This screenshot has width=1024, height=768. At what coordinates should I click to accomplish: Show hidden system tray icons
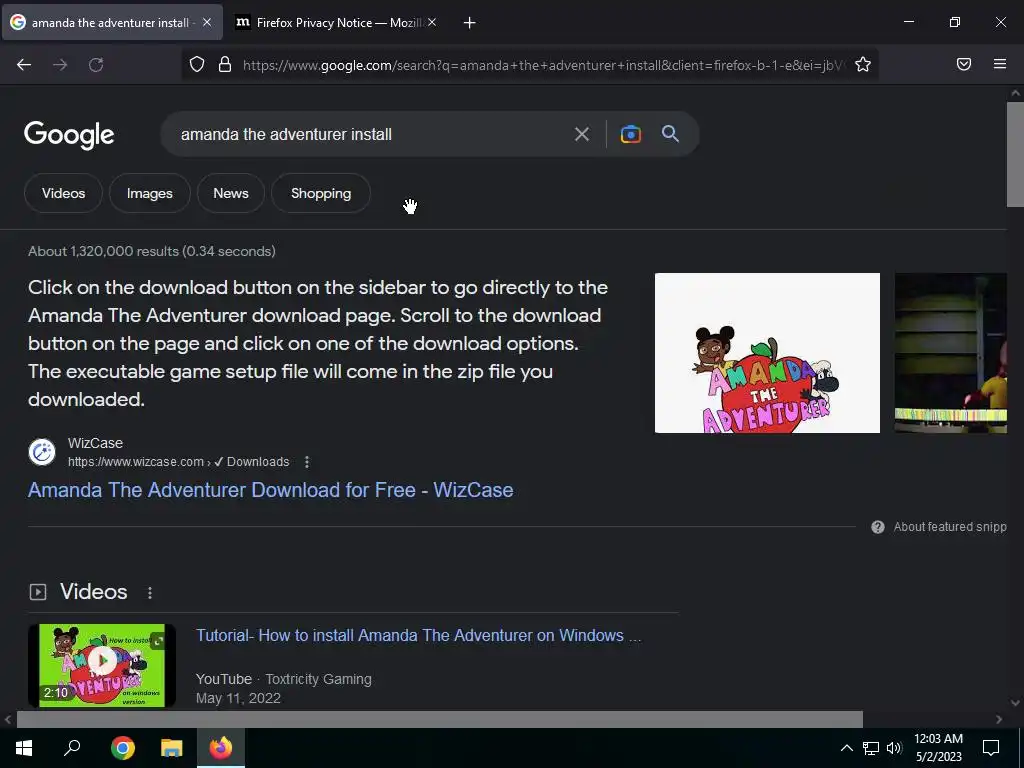[x=846, y=748]
